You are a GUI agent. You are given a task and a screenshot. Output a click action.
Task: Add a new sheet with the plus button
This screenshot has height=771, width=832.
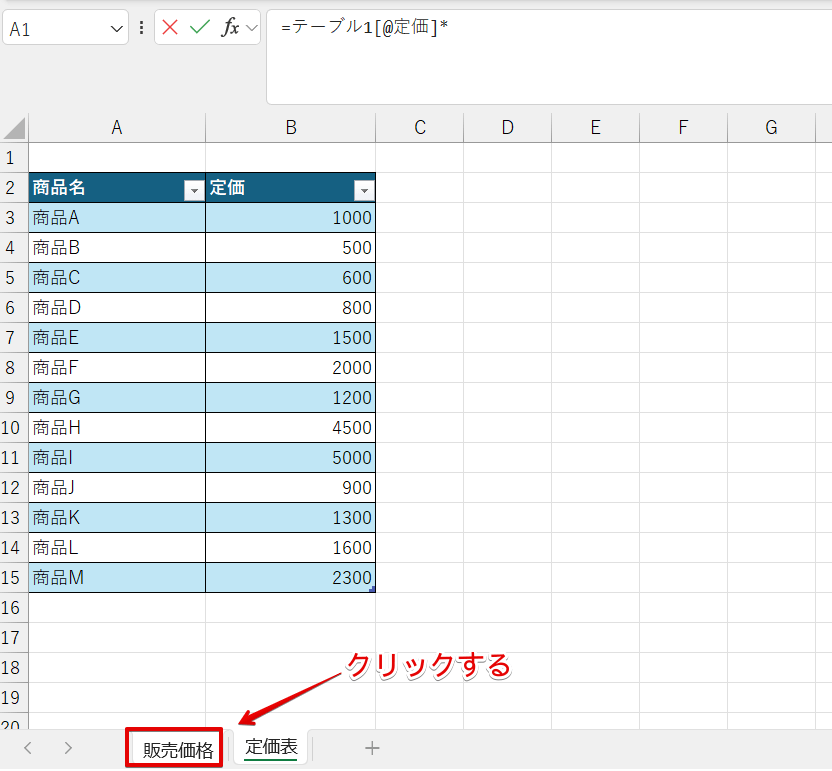(372, 749)
